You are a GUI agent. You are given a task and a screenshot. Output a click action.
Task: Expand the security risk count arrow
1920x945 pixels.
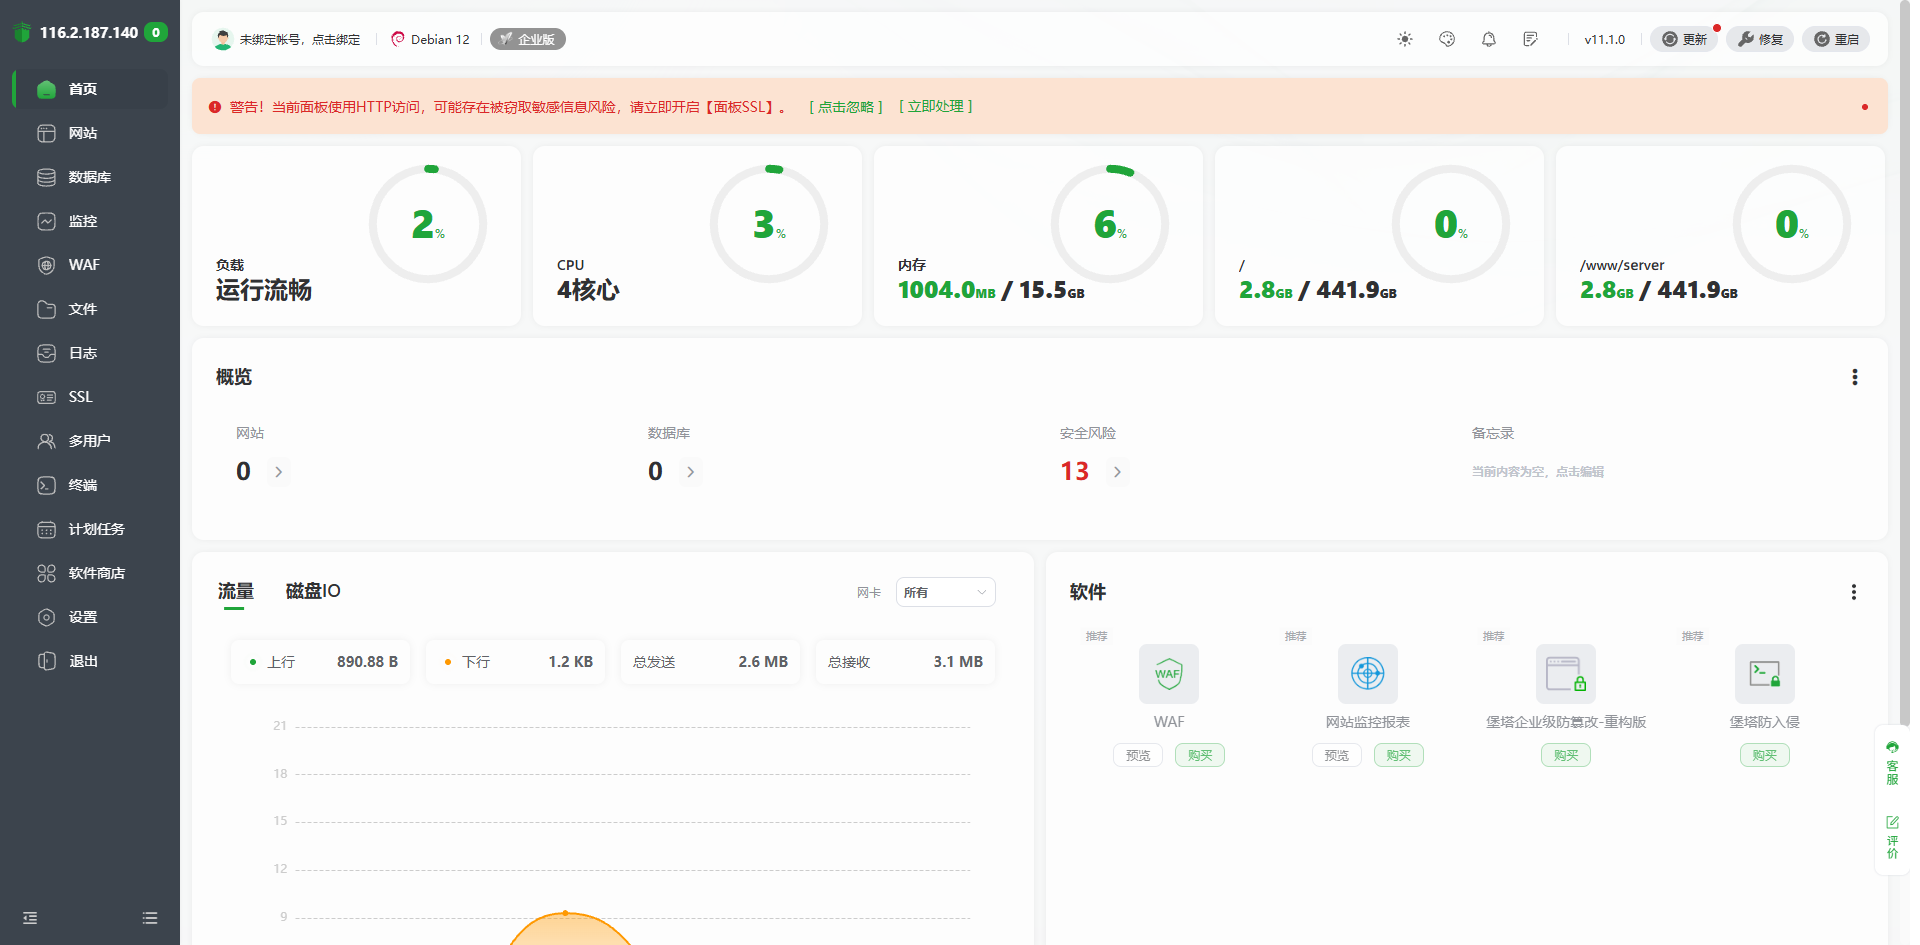coord(1117,472)
